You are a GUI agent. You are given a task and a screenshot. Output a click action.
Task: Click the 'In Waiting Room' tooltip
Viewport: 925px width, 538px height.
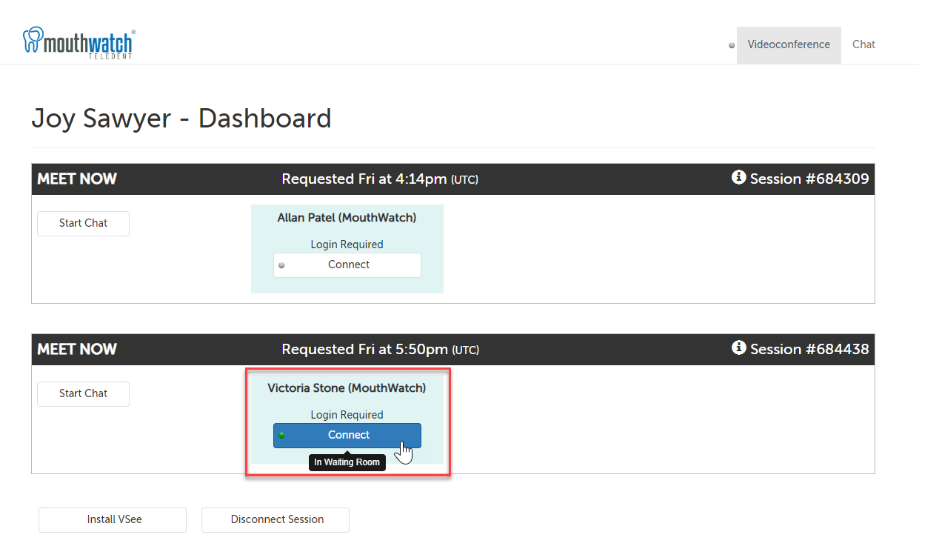coord(347,462)
